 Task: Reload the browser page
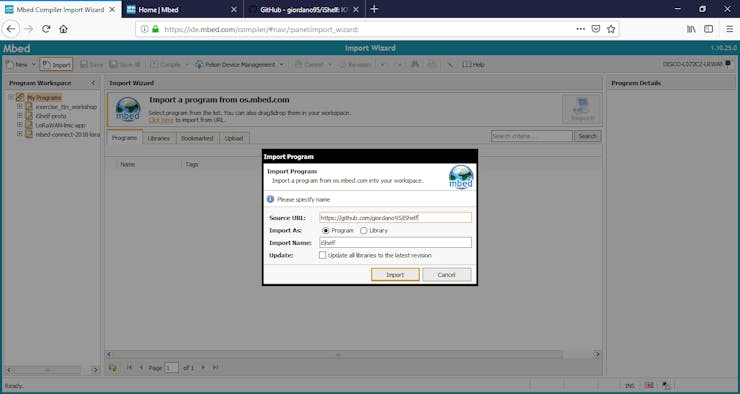pos(46,29)
